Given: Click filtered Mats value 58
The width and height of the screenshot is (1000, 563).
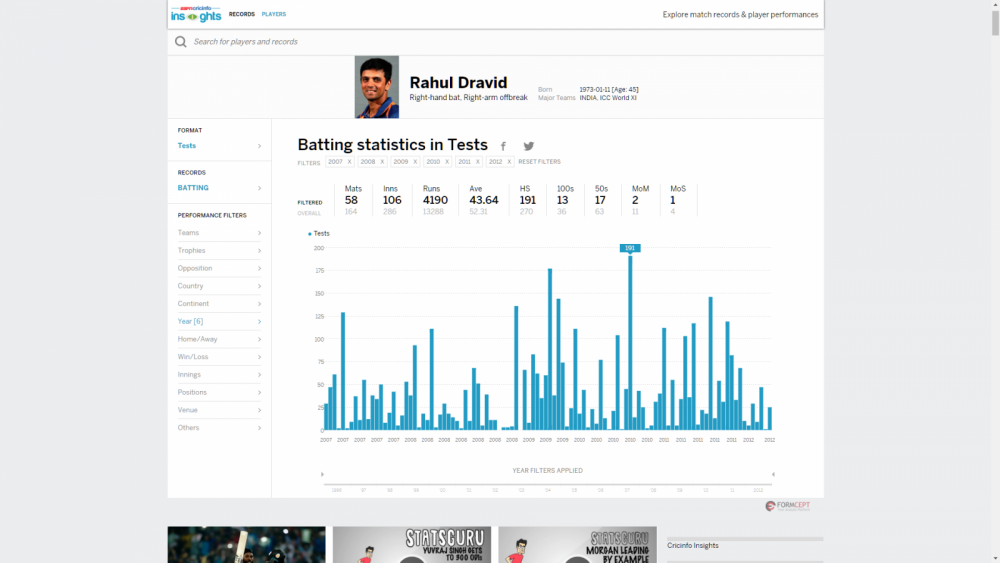Looking at the screenshot, I should 351,200.
